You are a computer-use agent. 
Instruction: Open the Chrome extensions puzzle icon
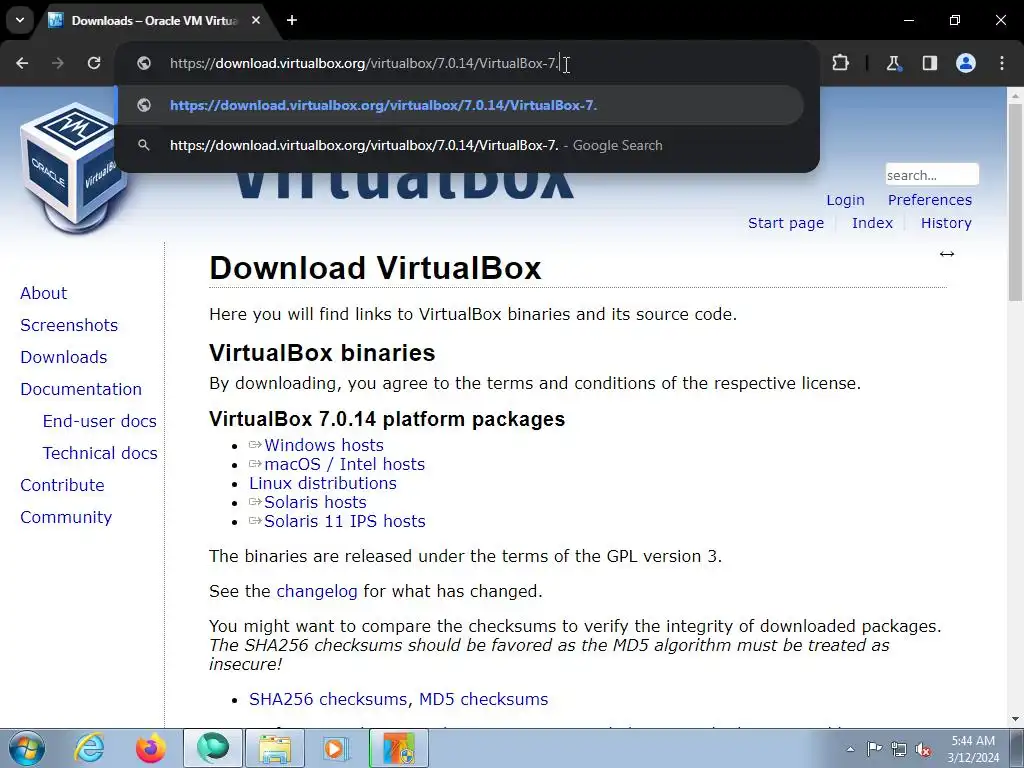coord(840,63)
